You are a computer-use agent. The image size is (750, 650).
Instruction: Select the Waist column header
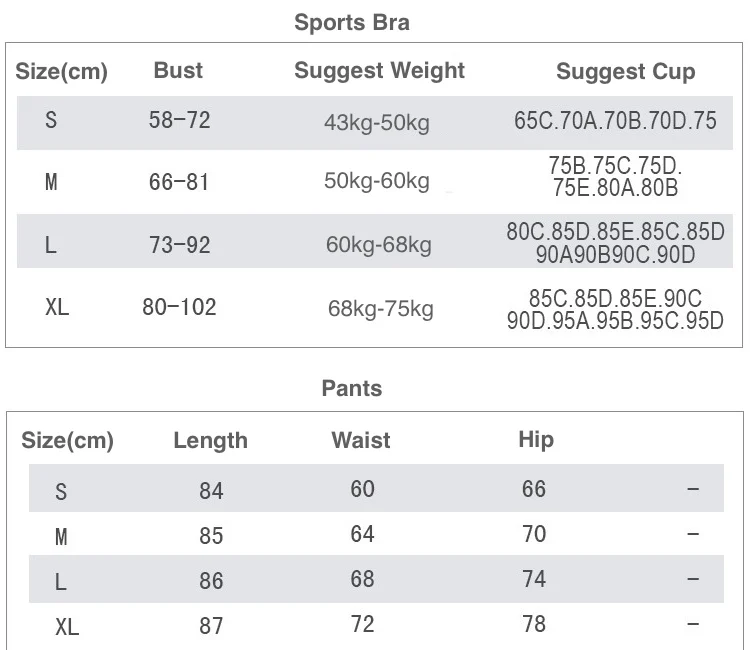tap(361, 440)
